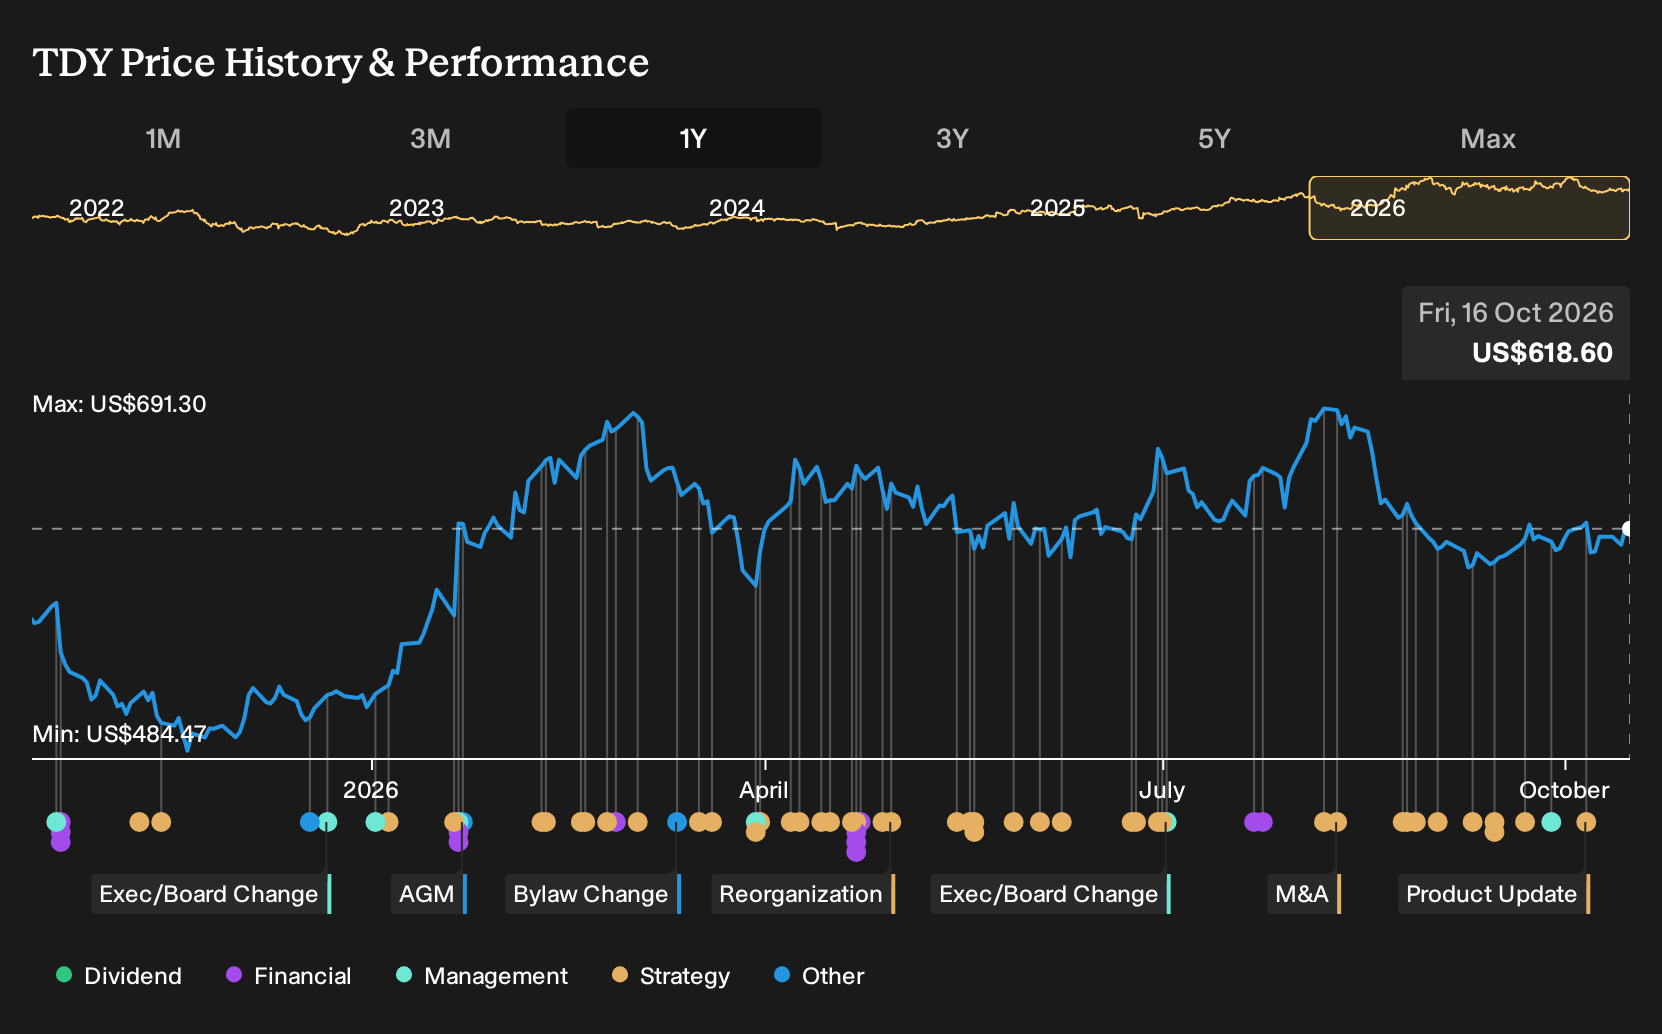Screen dimensions: 1662x1034
Task: Click the "TDY Price History & Performance" heading
Action: click(341, 62)
